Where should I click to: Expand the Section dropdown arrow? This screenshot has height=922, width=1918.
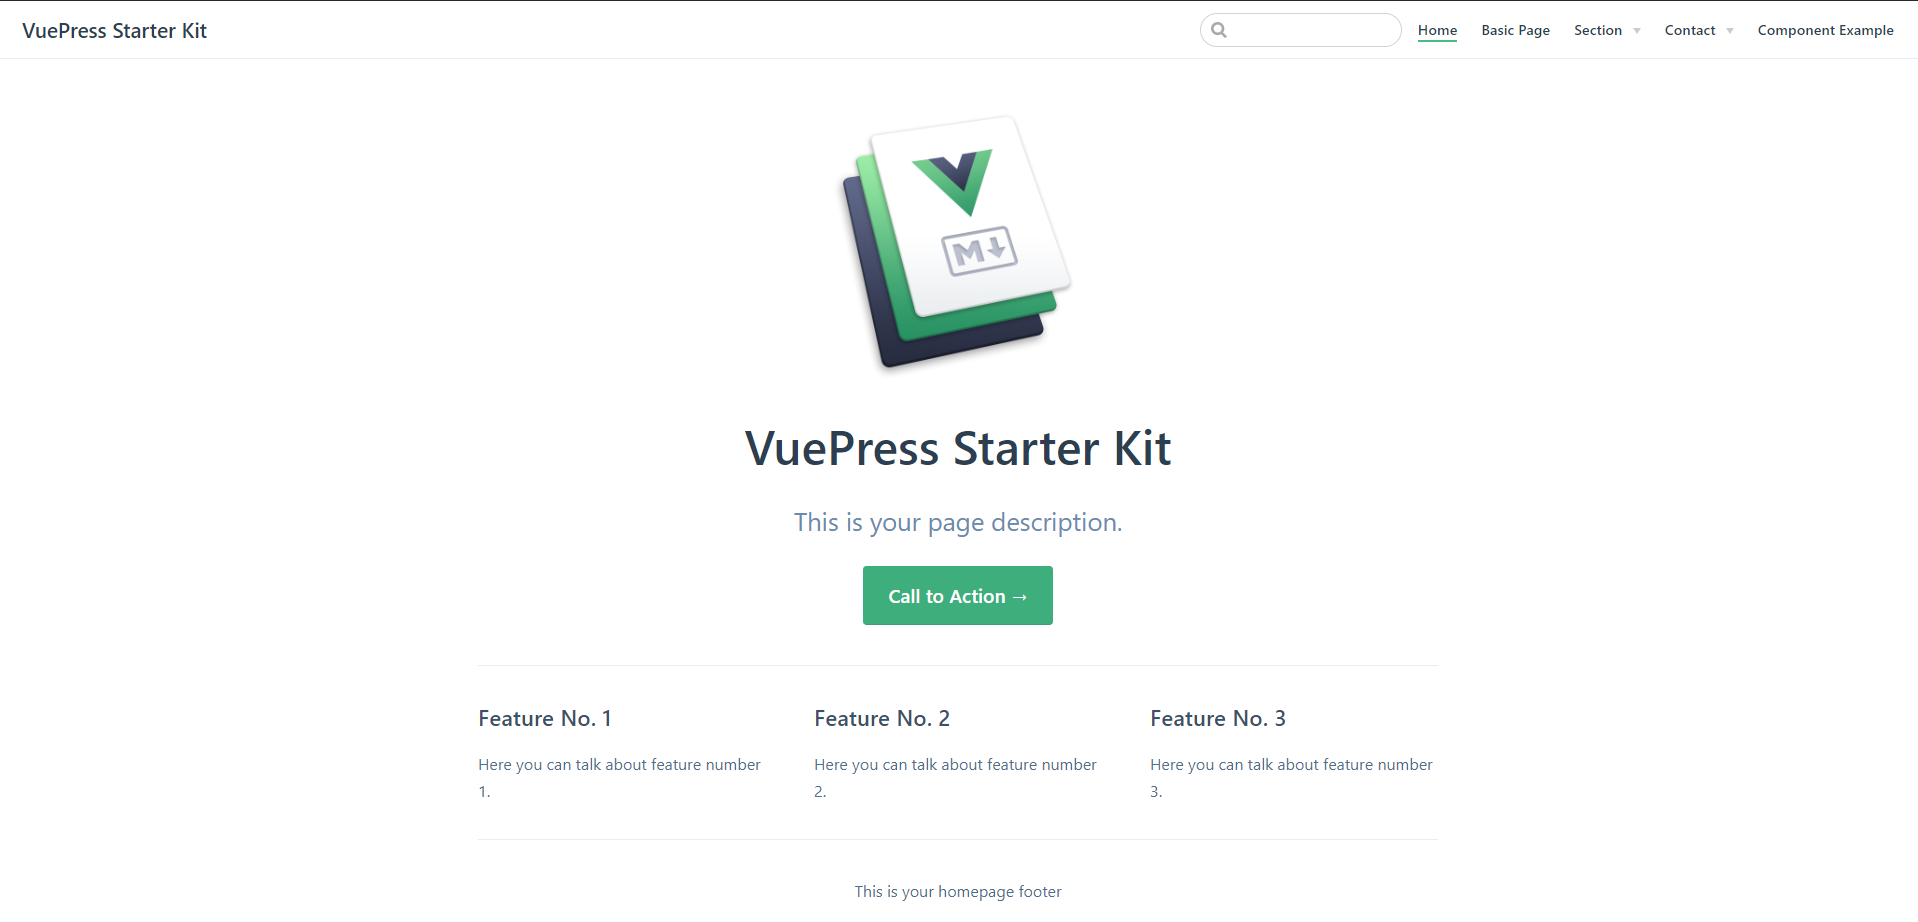pos(1637,31)
